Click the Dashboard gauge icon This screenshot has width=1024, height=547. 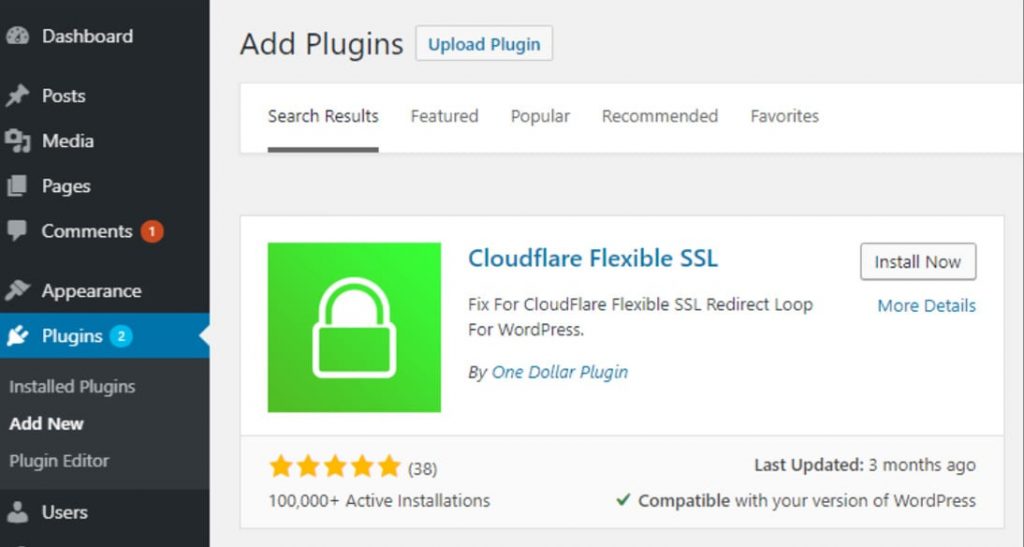coord(17,36)
